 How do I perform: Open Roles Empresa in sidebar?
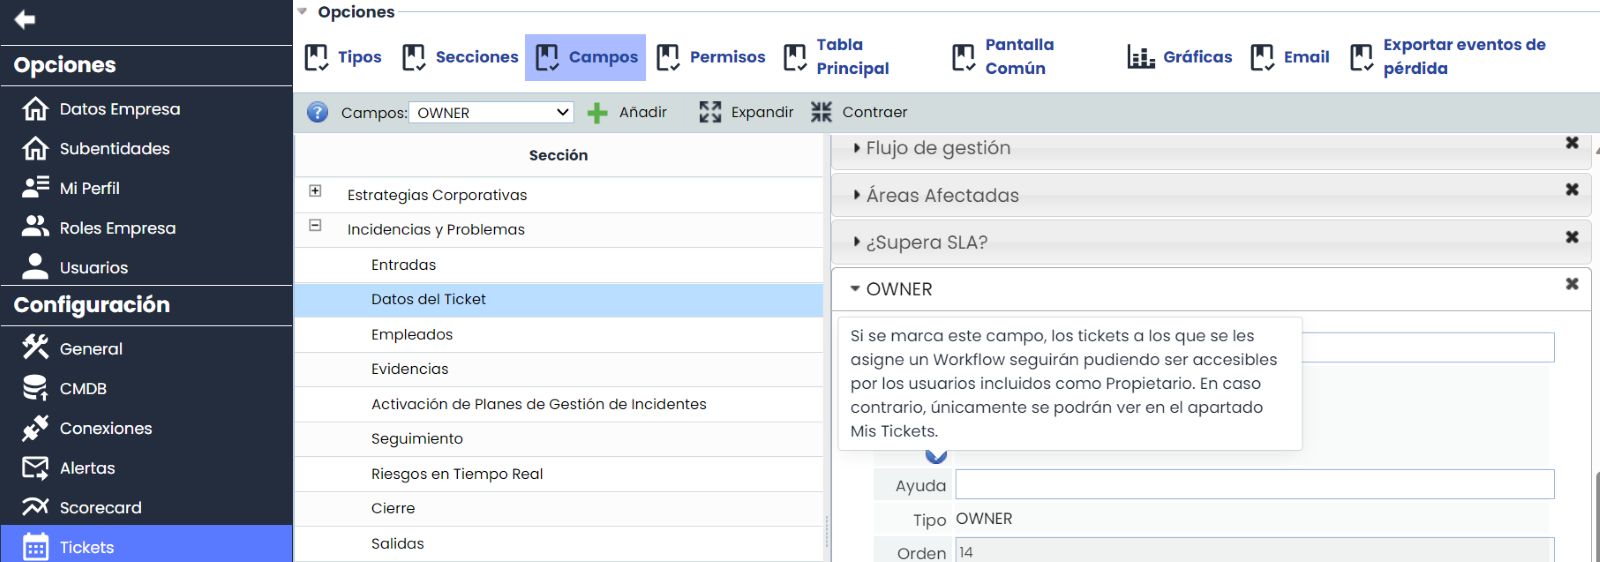coord(117,228)
